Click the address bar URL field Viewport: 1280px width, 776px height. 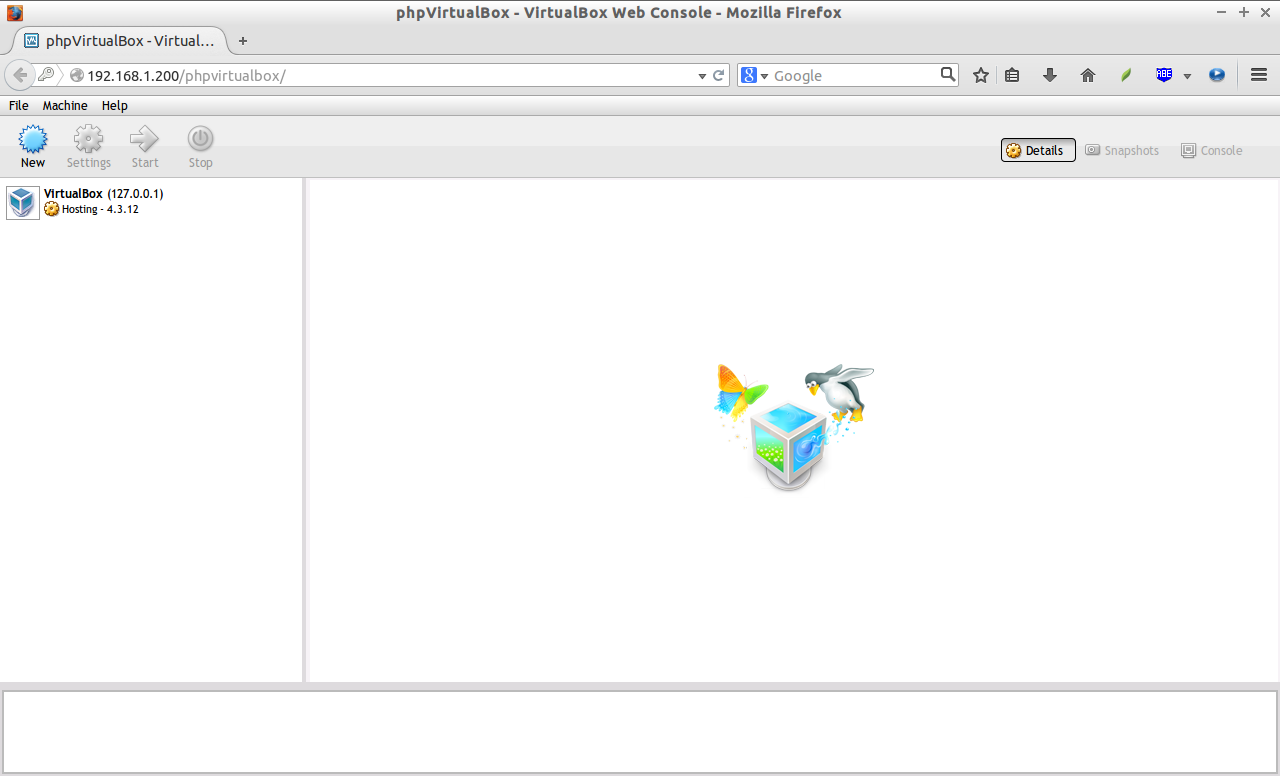tap(390, 75)
